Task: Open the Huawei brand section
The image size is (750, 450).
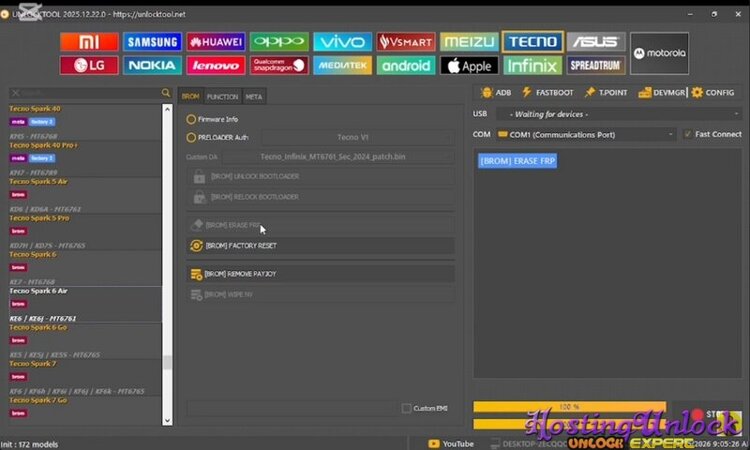Action: [x=215, y=42]
